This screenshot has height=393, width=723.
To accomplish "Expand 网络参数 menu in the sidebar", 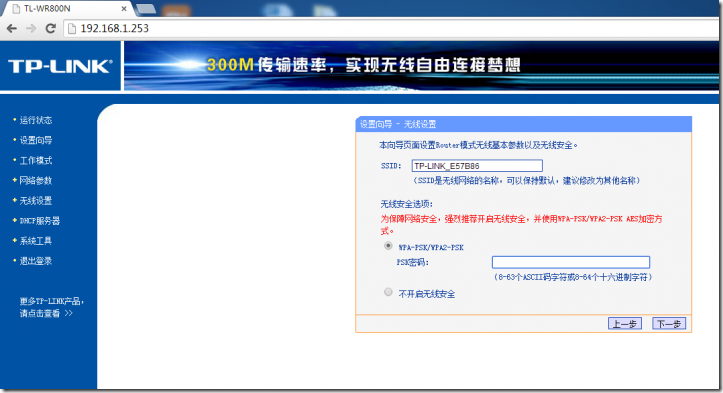I will 36,180.
